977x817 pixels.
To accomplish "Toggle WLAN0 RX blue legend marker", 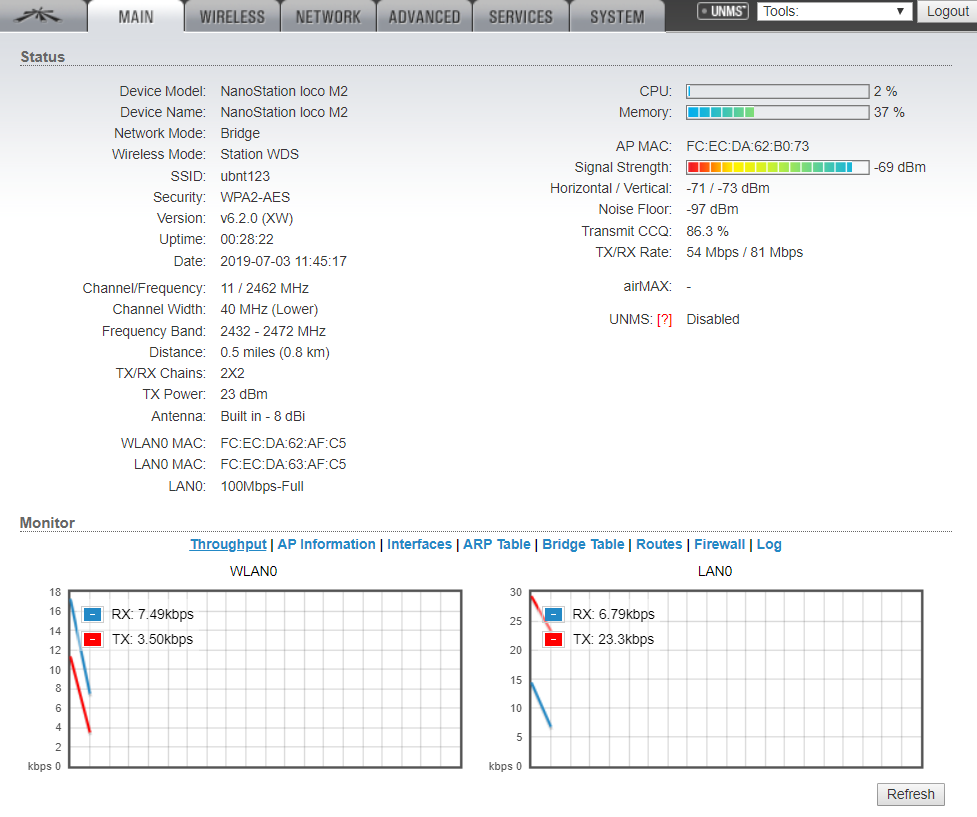I will coord(92,614).
